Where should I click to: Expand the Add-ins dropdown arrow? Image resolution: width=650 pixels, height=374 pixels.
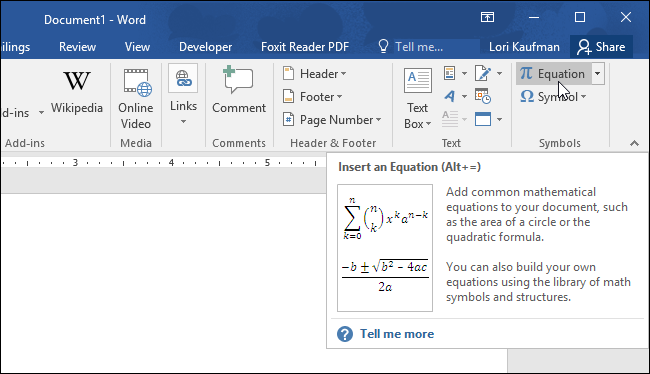(41, 112)
